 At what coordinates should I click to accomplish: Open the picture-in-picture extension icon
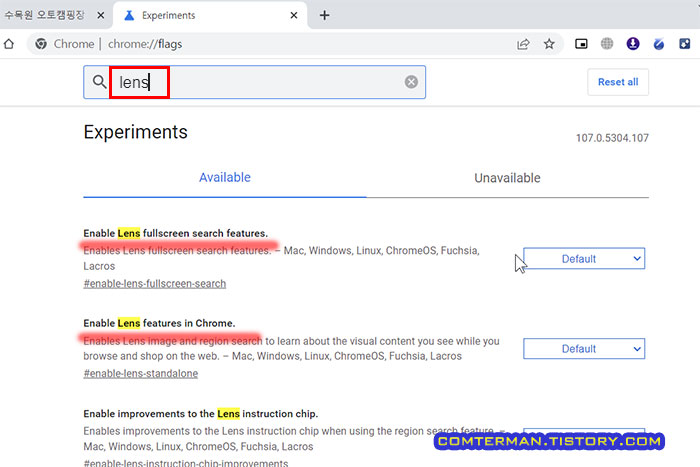click(581, 44)
